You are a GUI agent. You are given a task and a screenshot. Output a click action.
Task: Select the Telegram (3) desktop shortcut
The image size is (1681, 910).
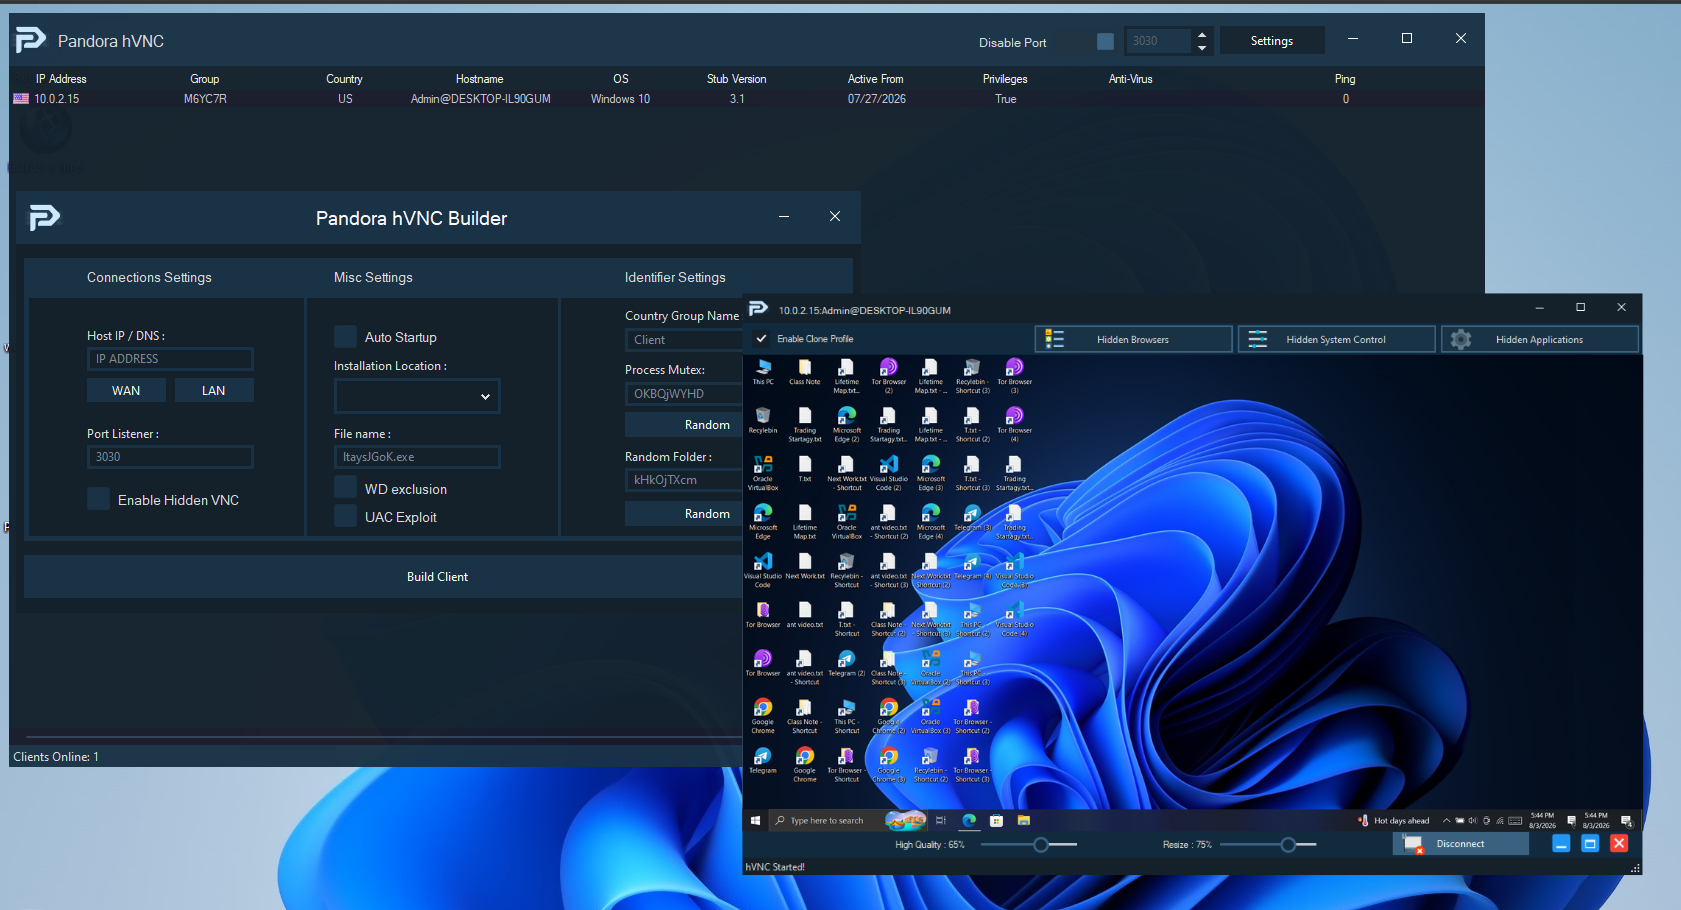tap(972, 517)
